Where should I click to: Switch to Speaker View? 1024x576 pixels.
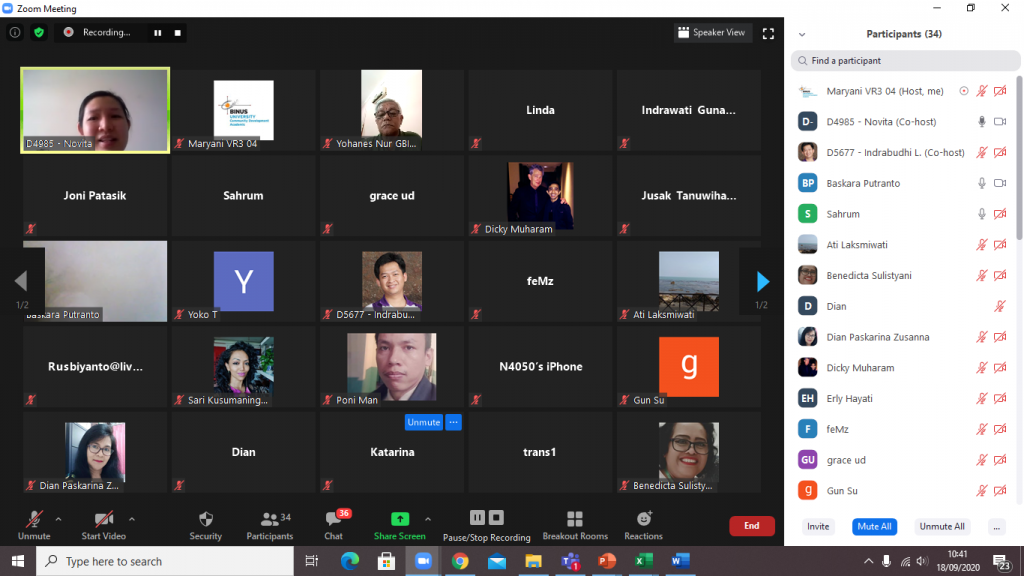[712, 33]
